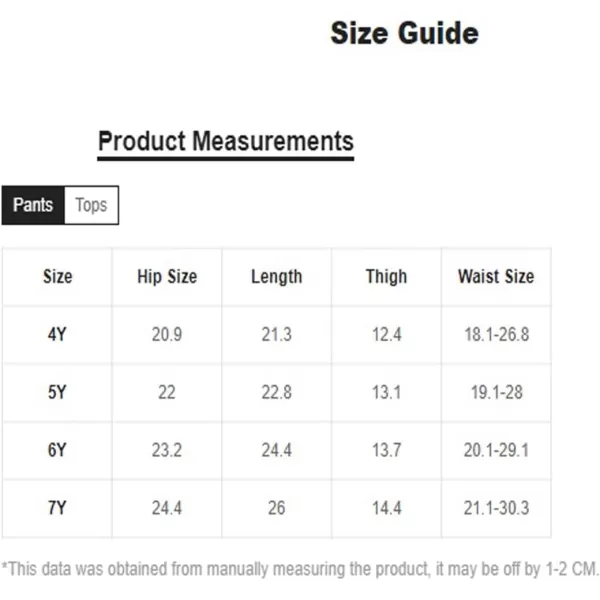
Task: Click the 4Y waist size 18.1-26.8
Action: 497,334
